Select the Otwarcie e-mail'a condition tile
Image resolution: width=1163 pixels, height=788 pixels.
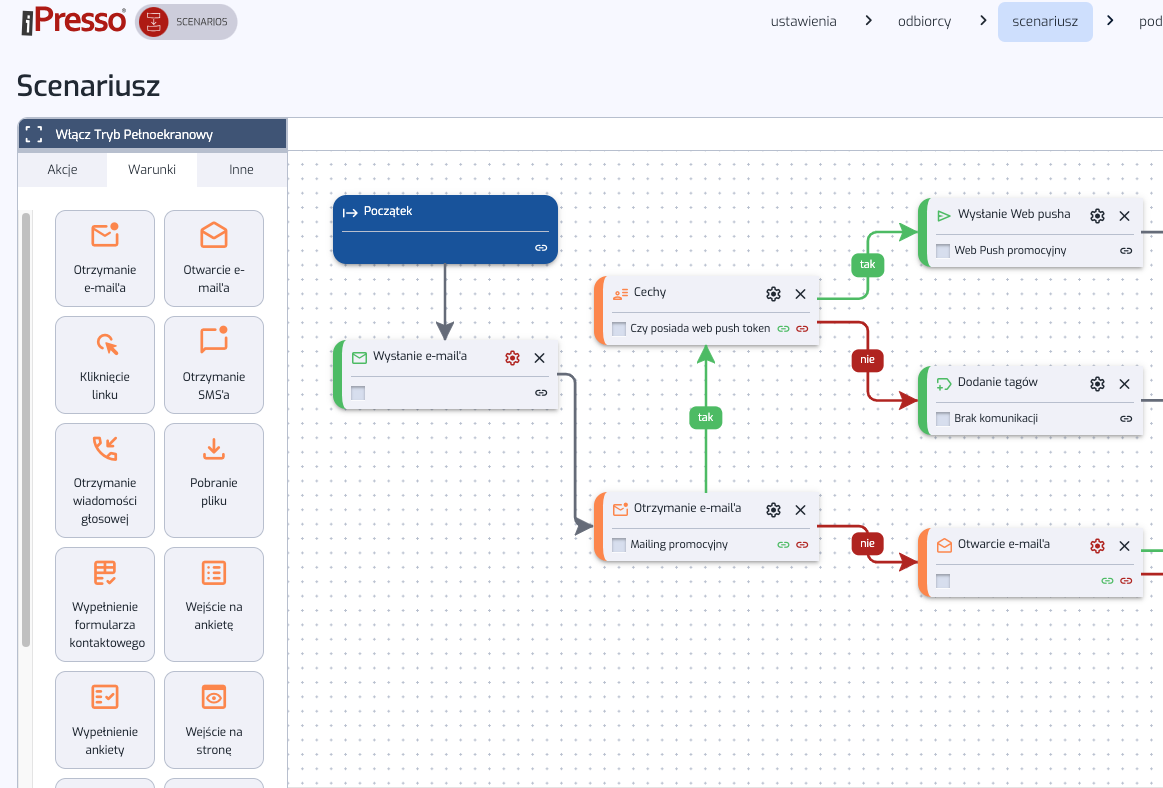(x=213, y=258)
